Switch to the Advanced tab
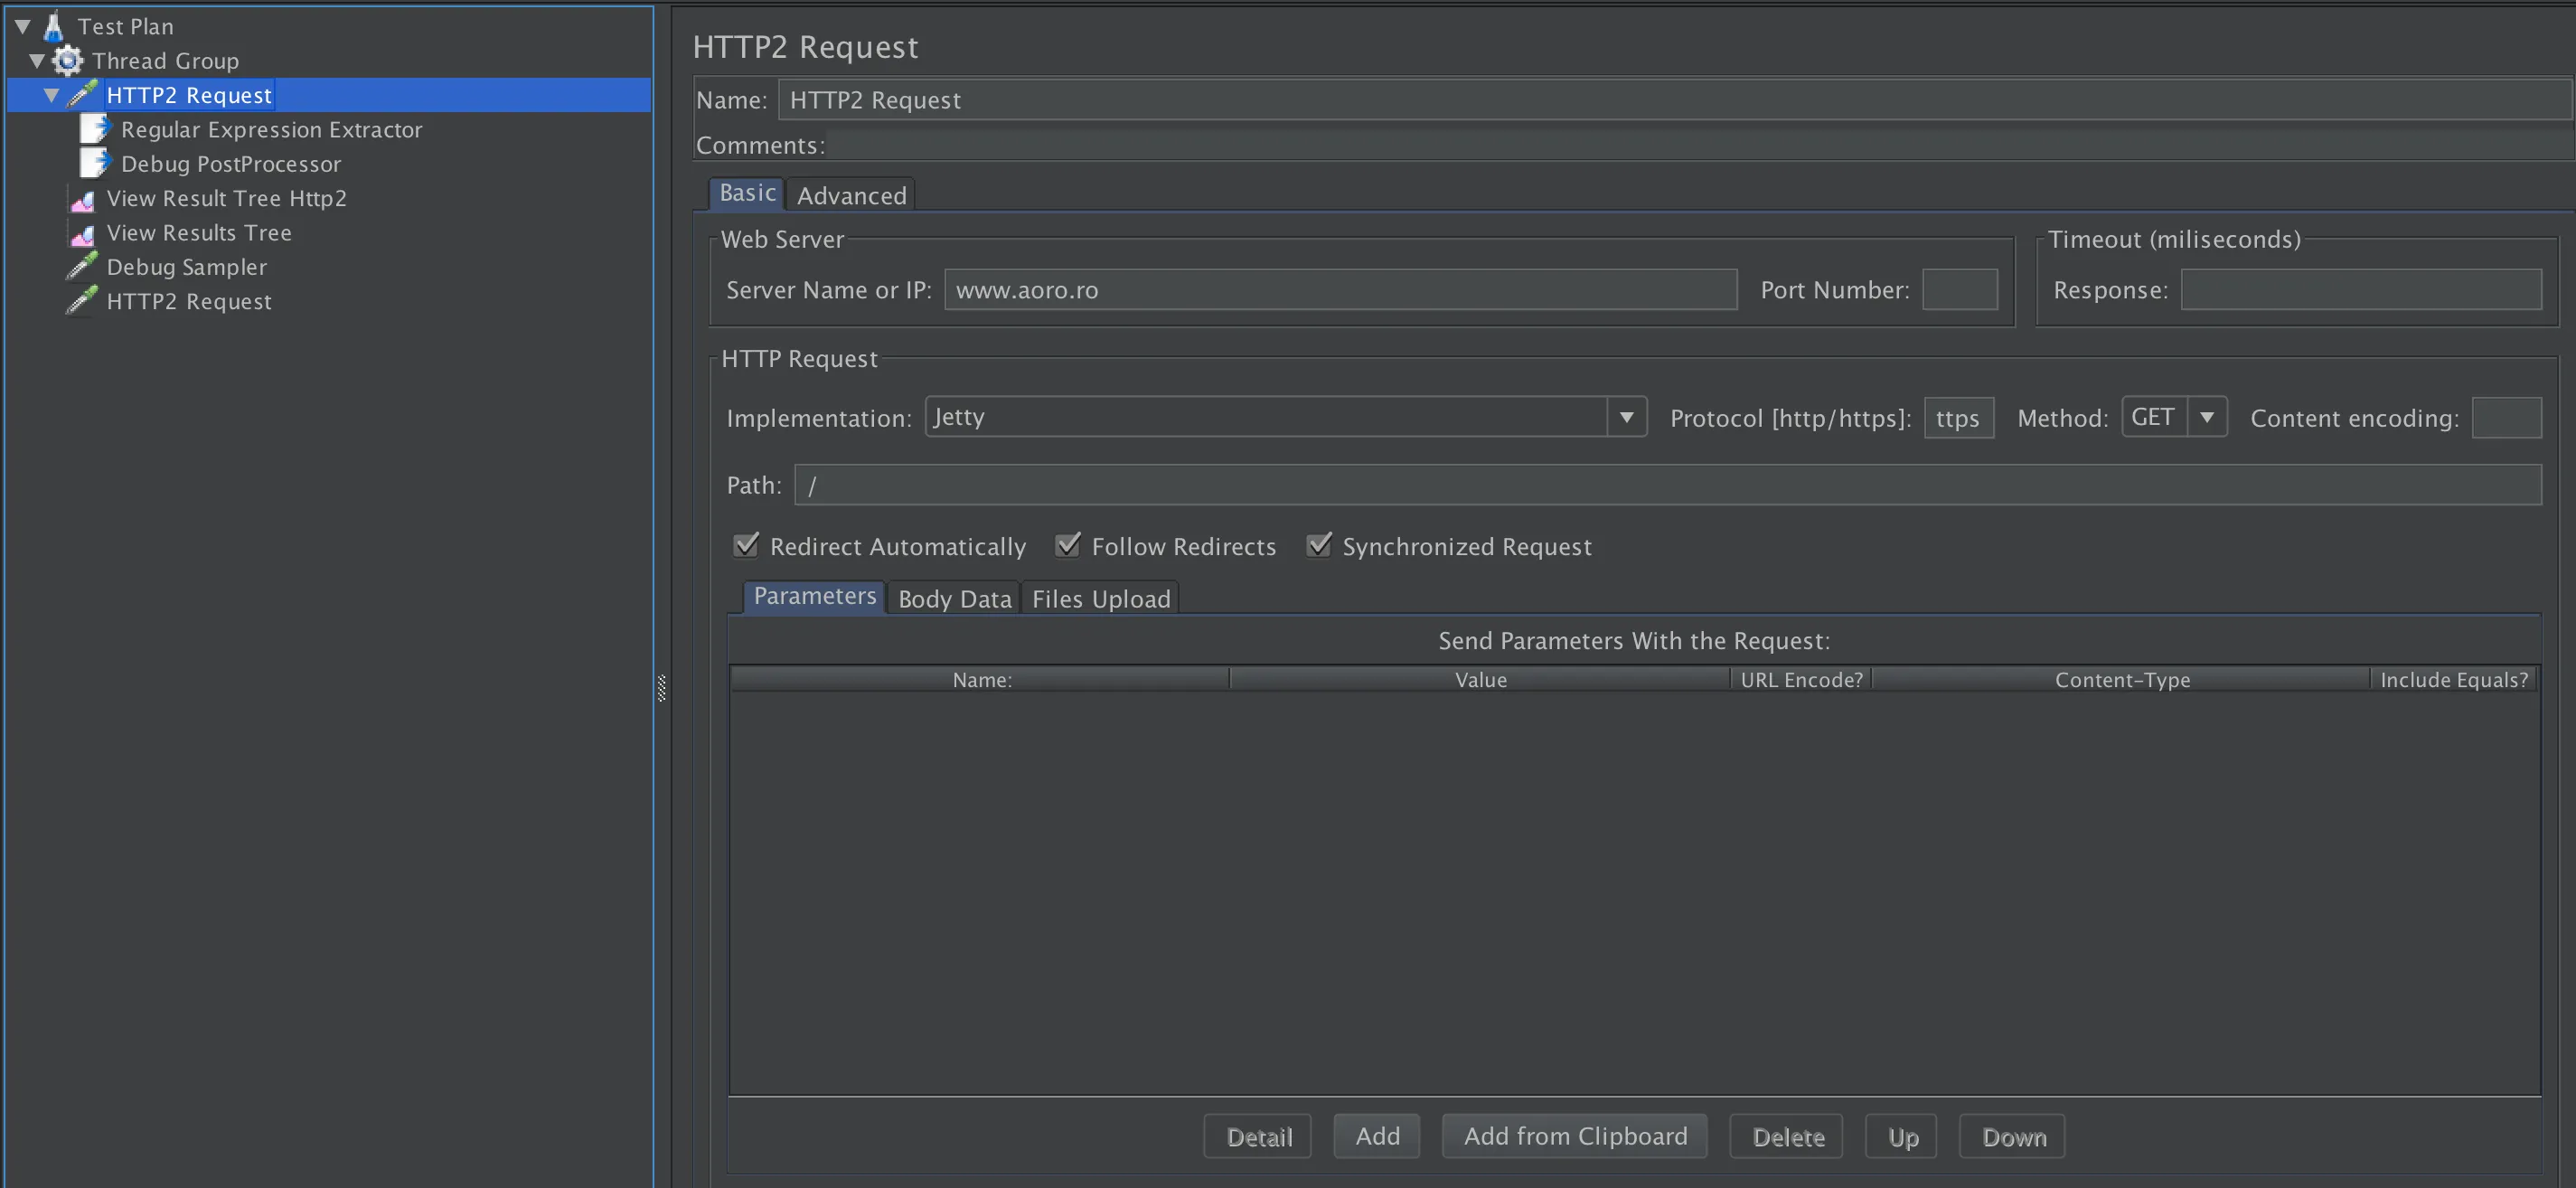2576x1188 pixels. tap(851, 195)
